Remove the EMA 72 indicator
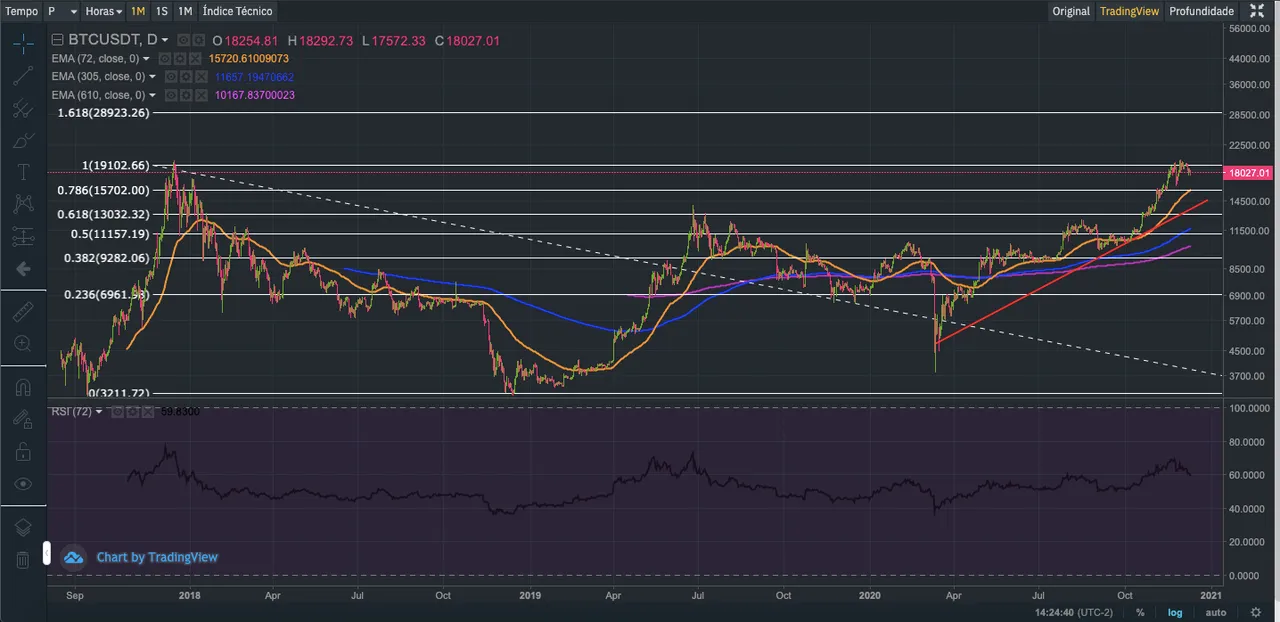This screenshot has height=622, width=1280. point(194,59)
